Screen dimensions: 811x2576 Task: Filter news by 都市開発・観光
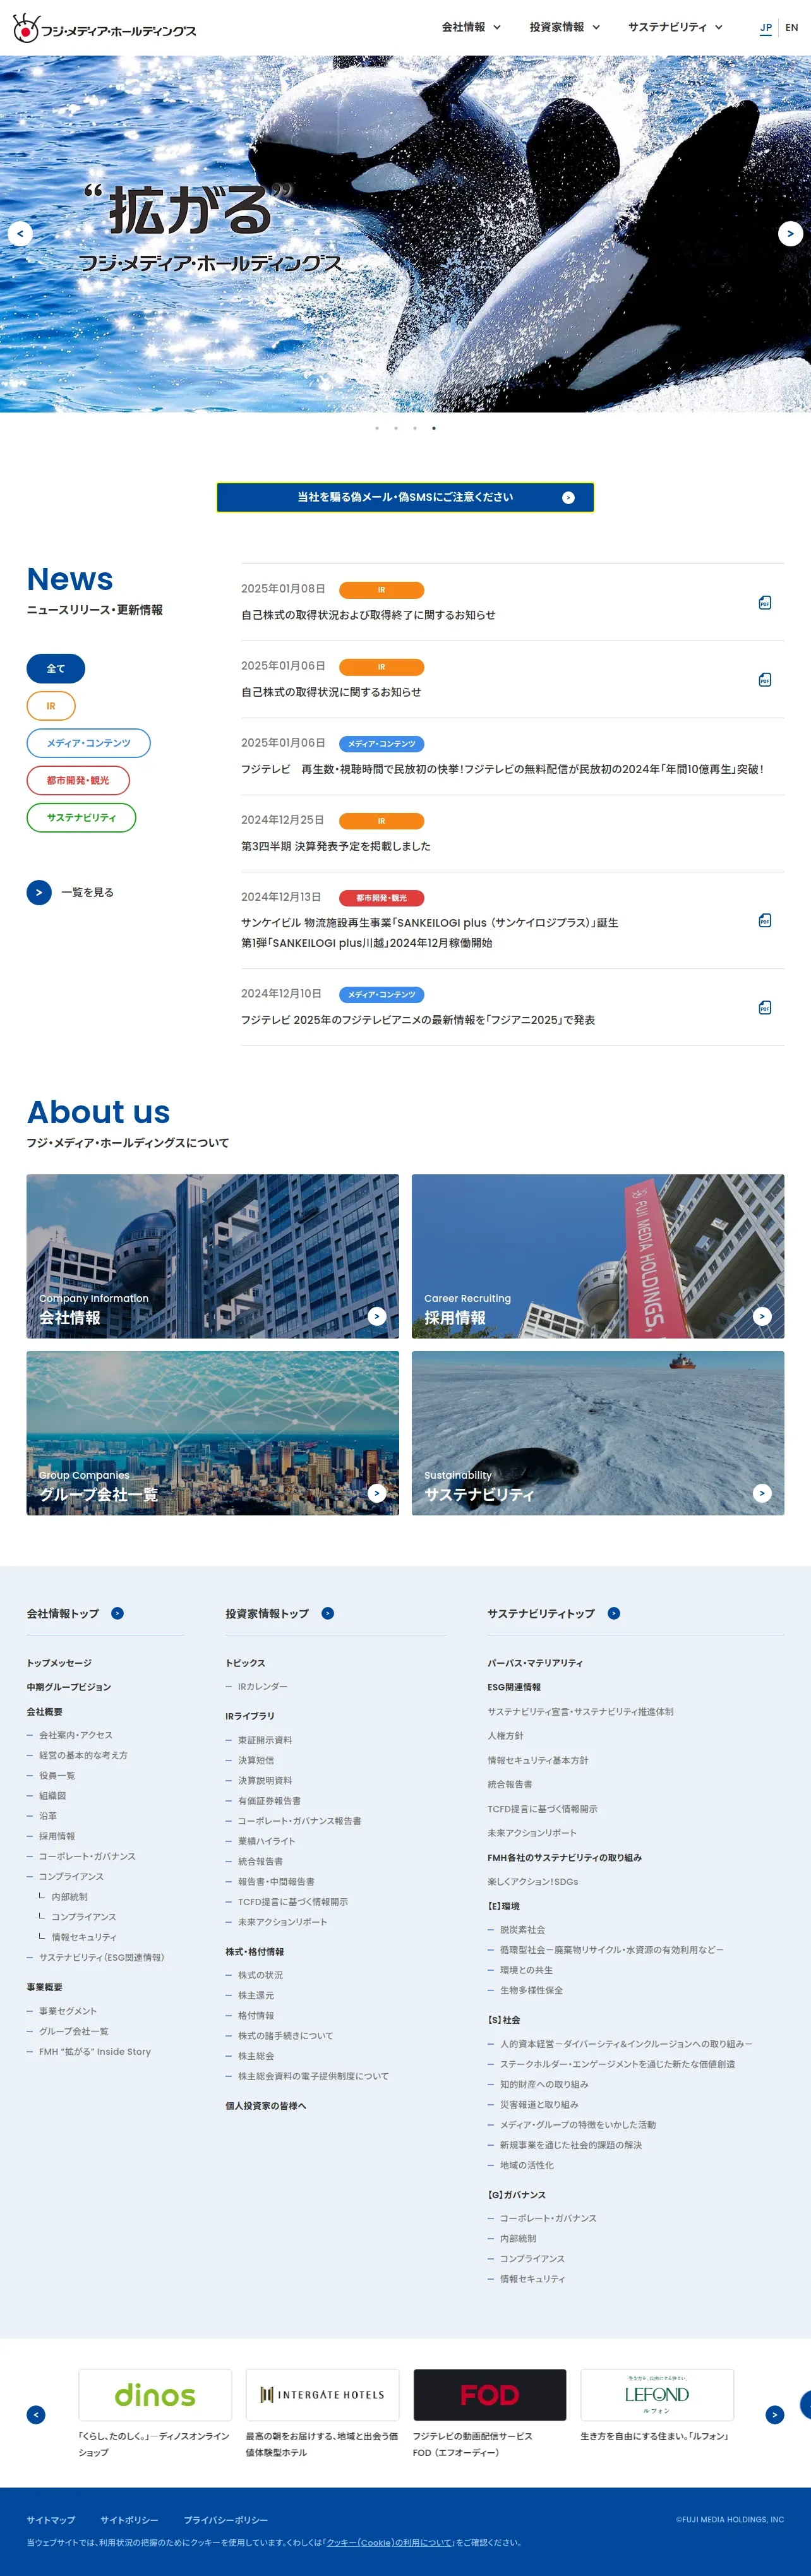78,780
